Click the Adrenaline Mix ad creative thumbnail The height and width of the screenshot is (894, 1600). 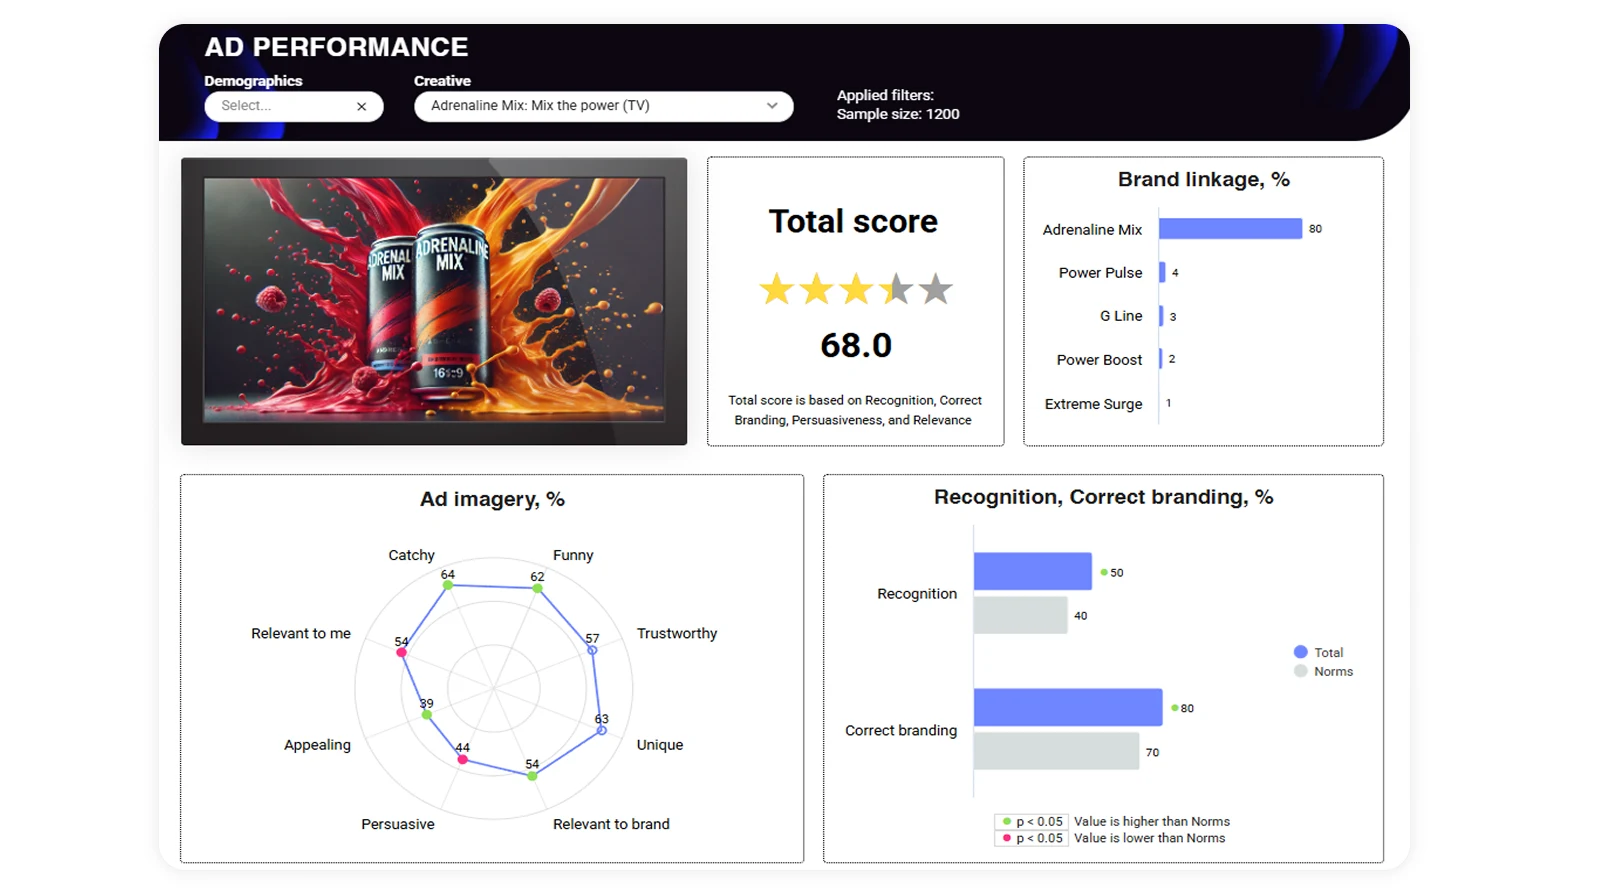click(434, 301)
